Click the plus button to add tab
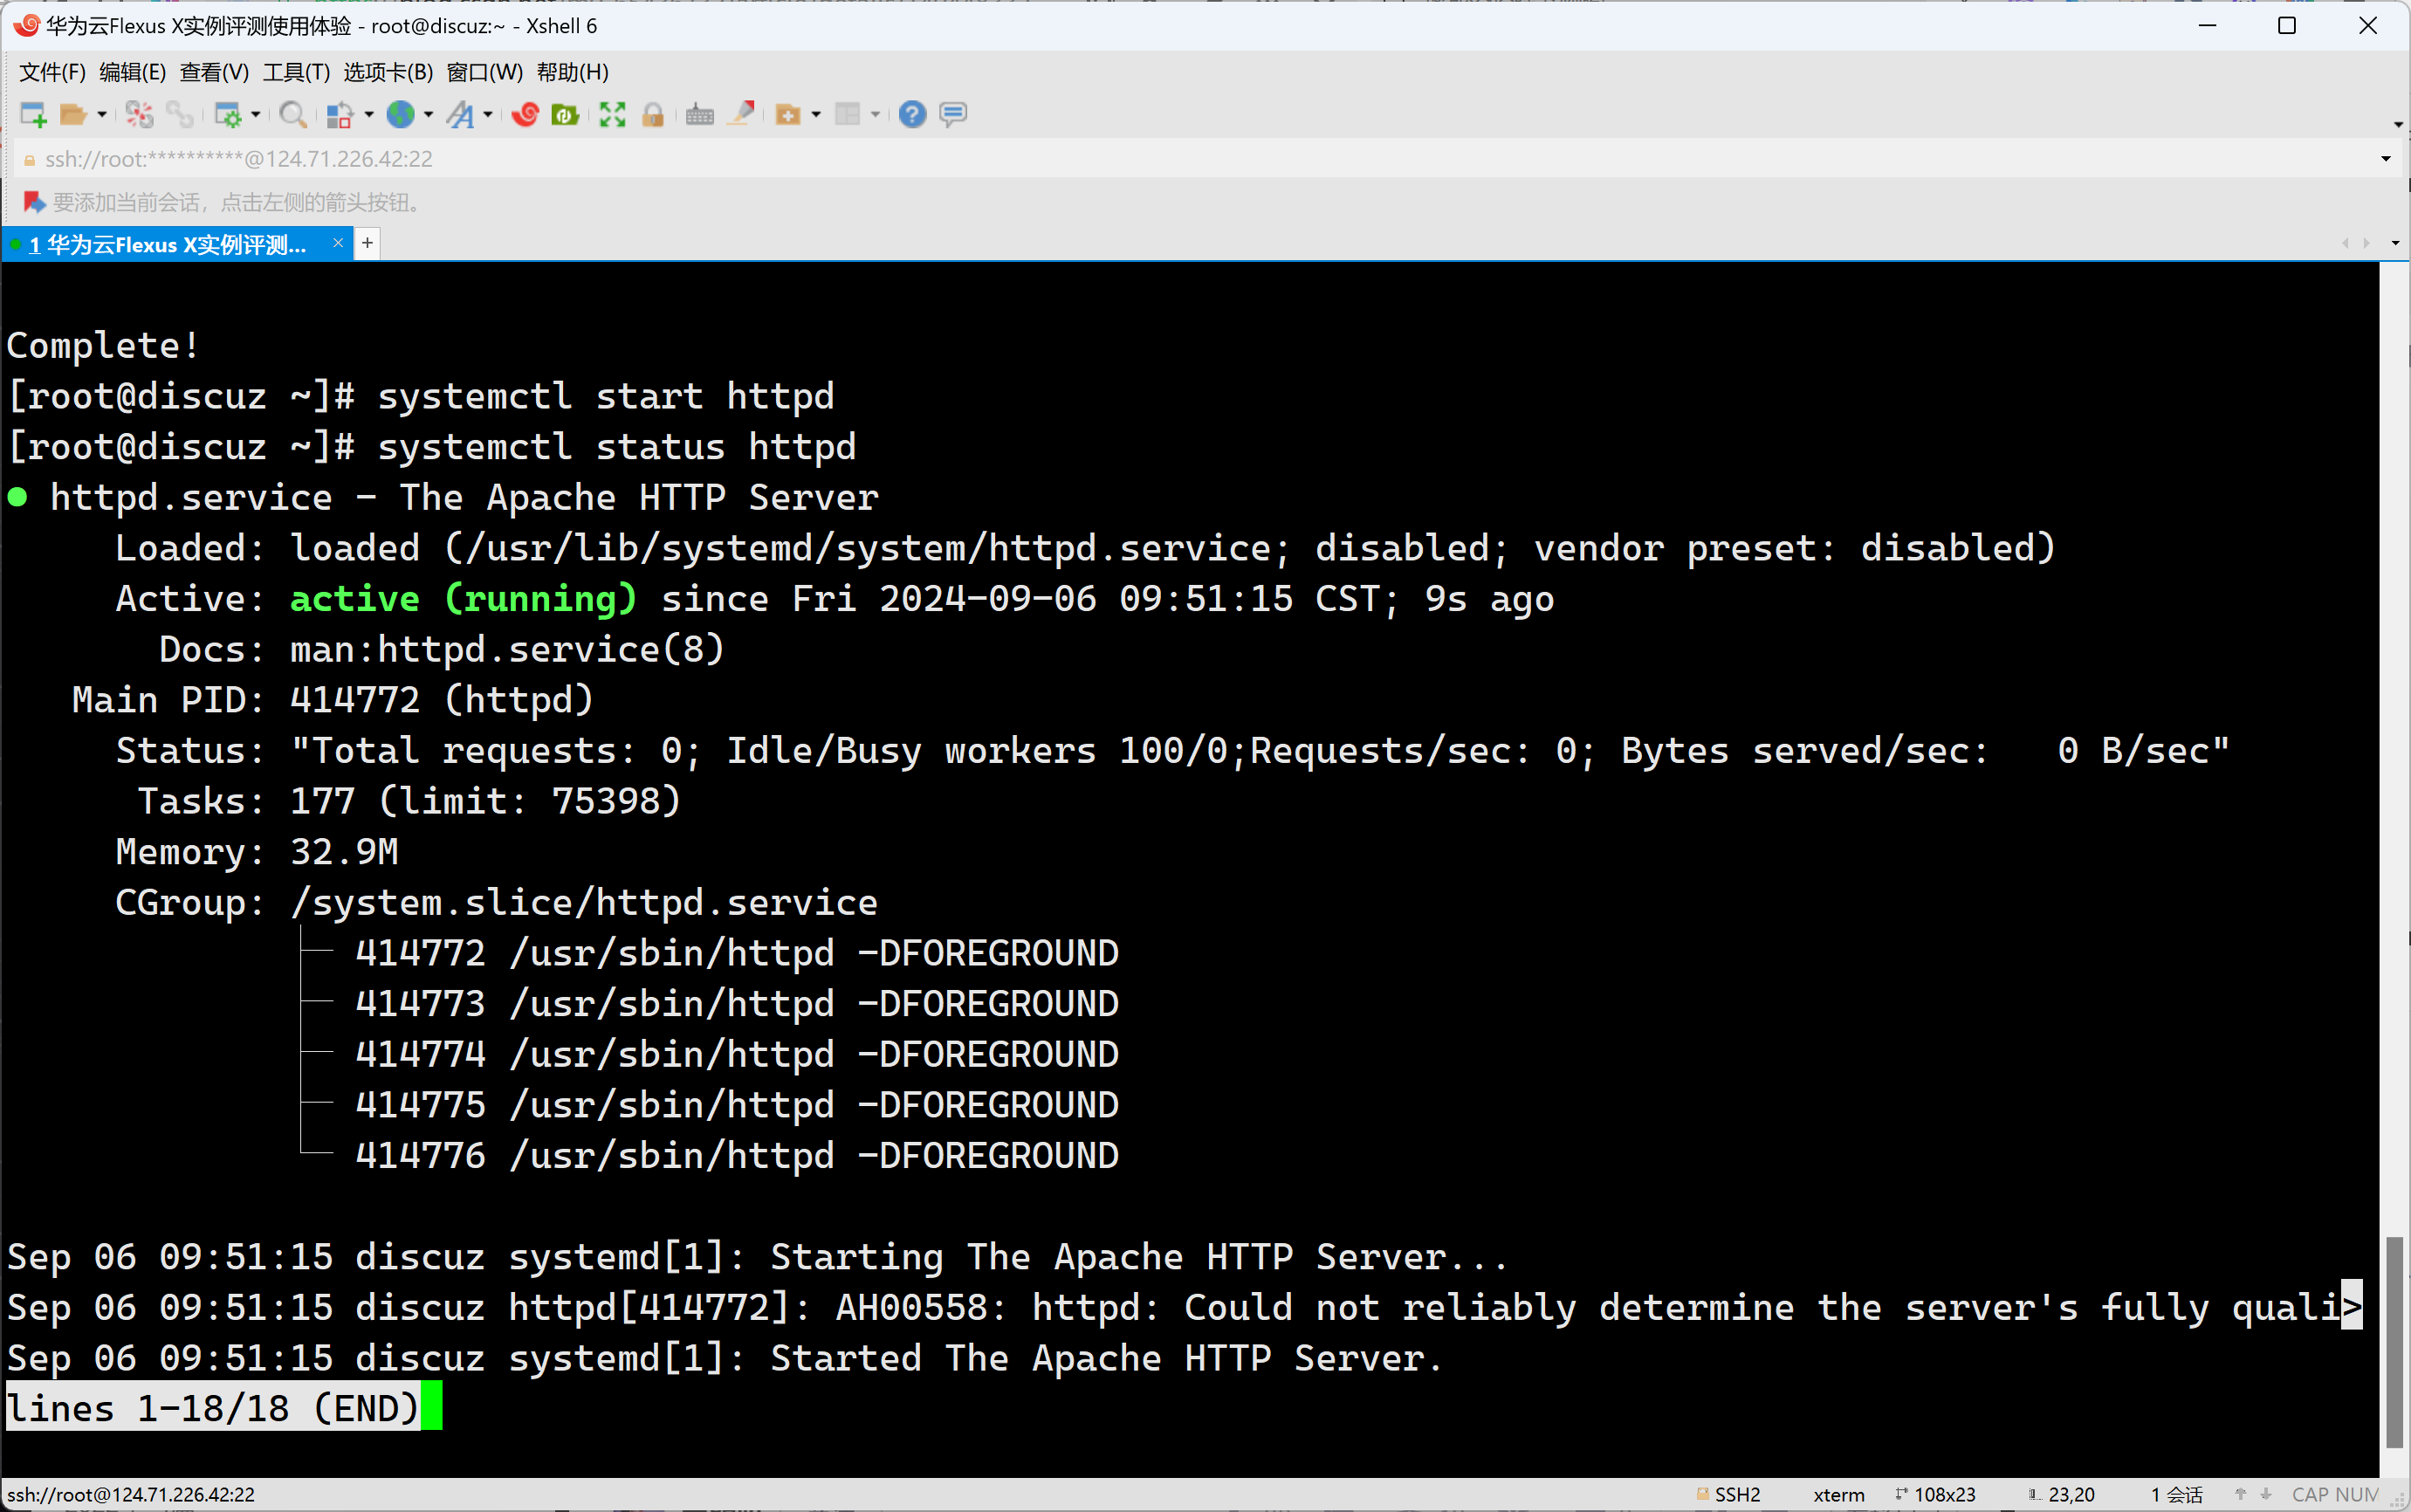 pyautogui.click(x=367, y=243)
